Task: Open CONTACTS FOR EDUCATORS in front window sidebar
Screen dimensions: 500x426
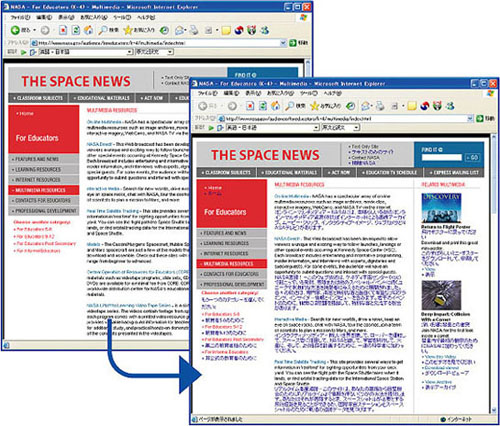Action: coord(232,274)
